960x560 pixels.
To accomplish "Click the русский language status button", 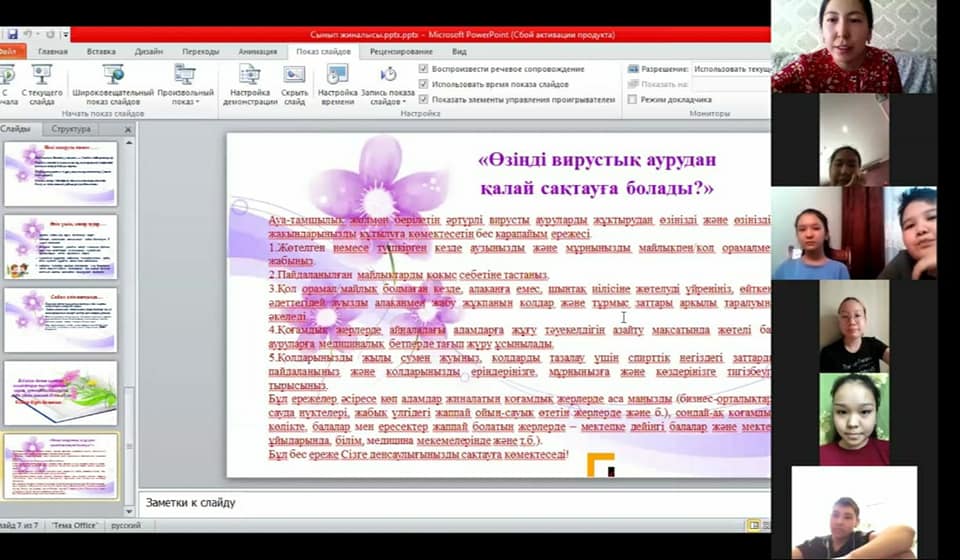I will 125,525.
